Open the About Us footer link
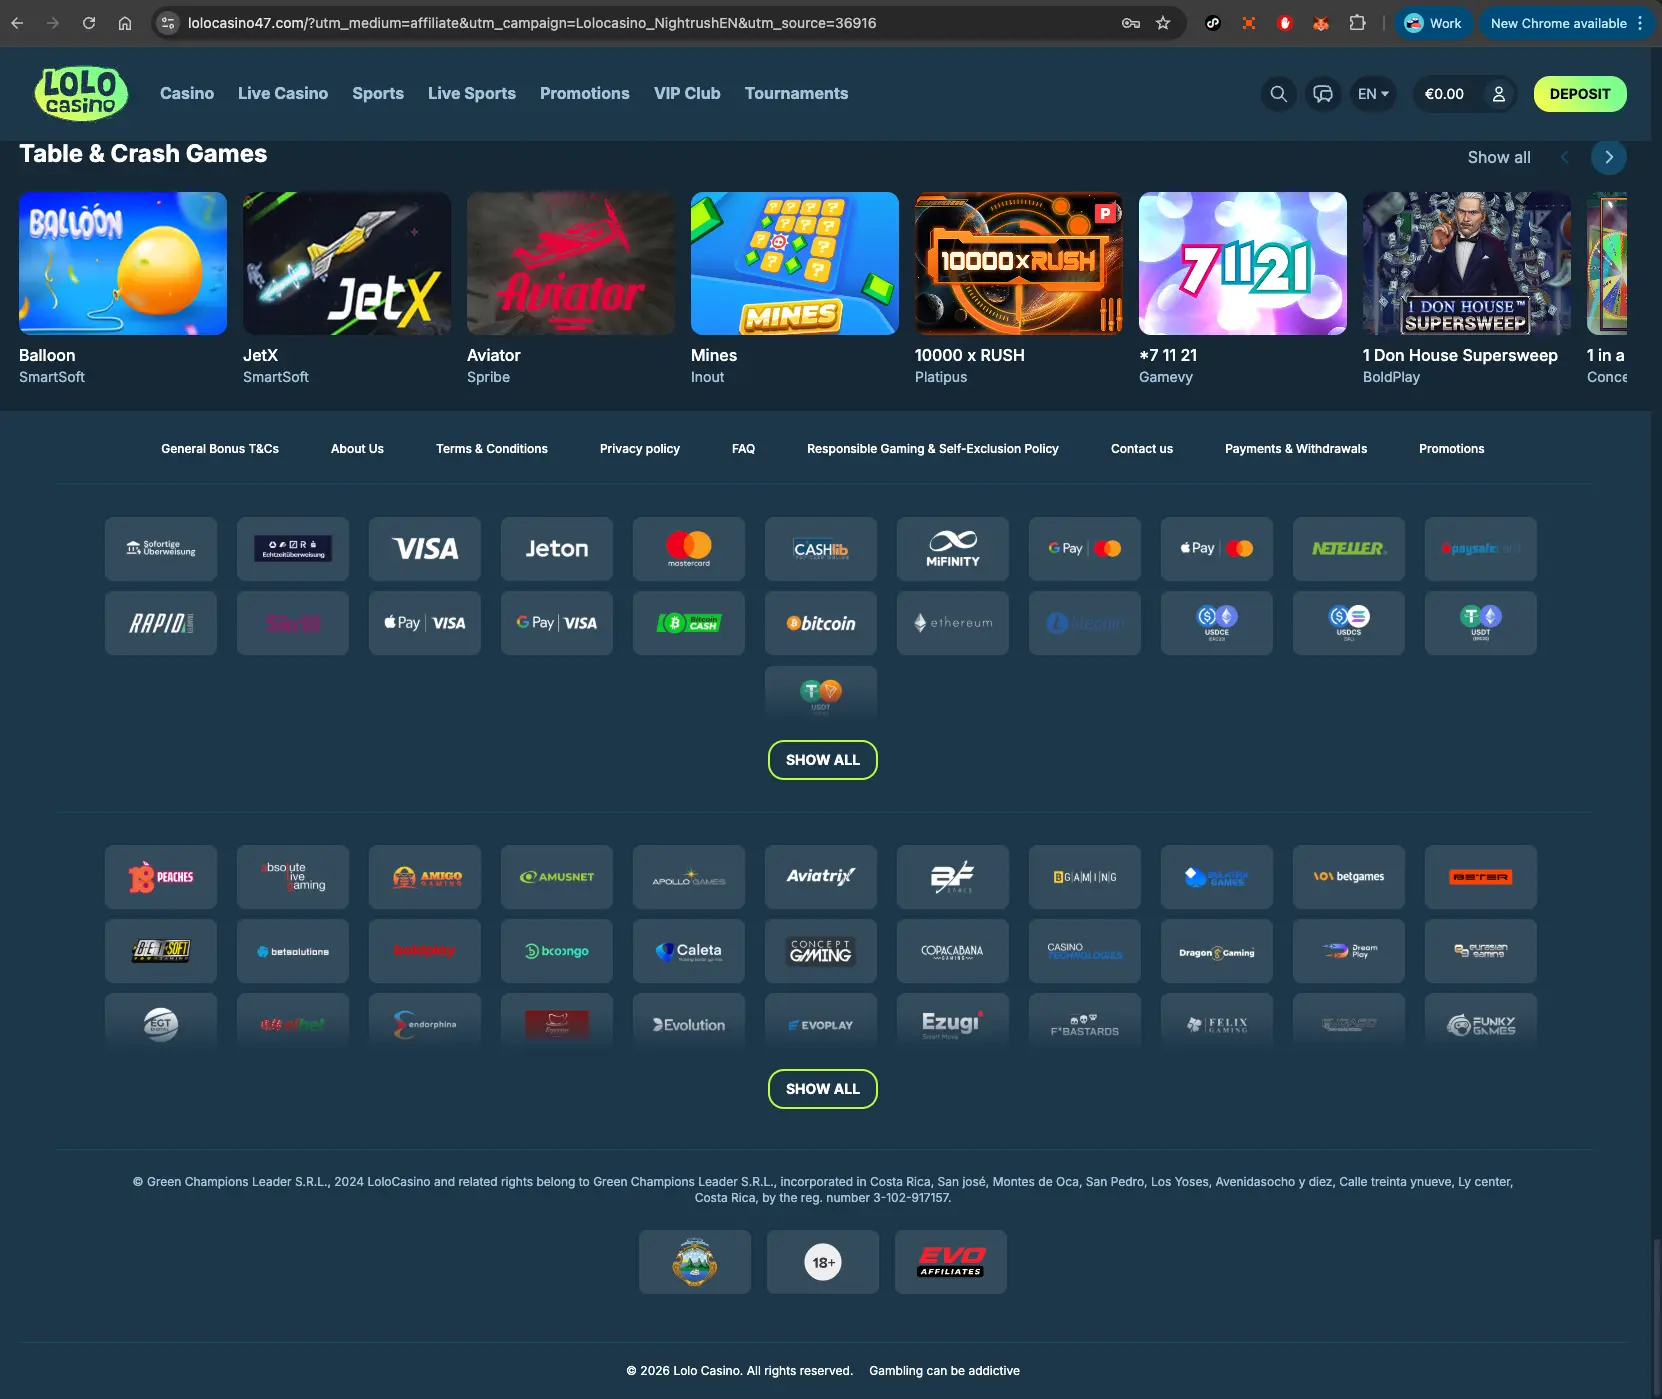Screen dimensions: 1662x1399 (357, 449)
